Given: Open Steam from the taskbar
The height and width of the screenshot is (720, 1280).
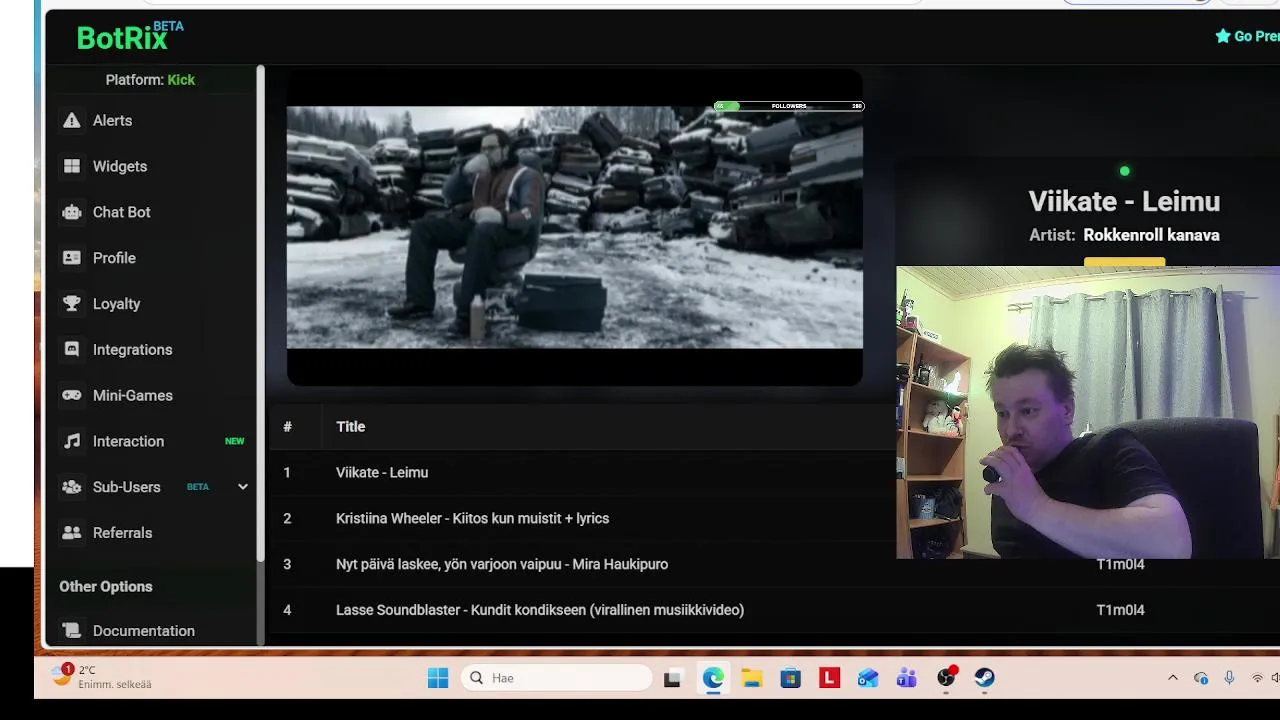Looking at the screenshot, I should (x=985, y=678).
